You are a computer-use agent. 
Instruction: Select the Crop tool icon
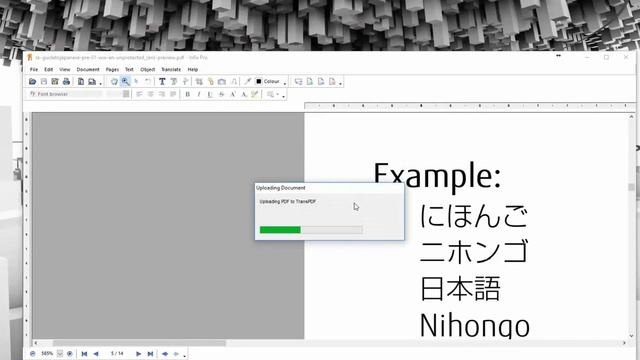coord(199,82)
